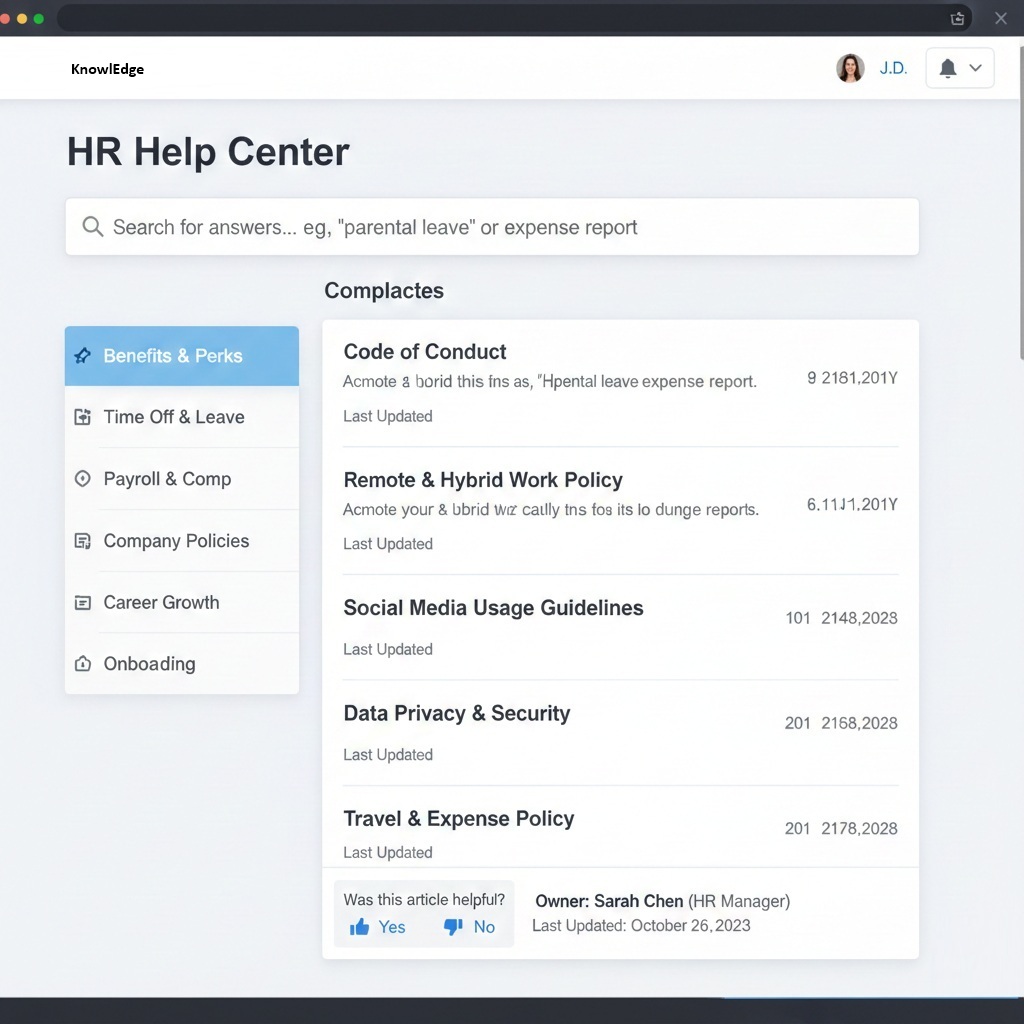
Task: Click the pin icon beside Benefits & Perks
Action: pyautogui.click(x=83, y=356)
